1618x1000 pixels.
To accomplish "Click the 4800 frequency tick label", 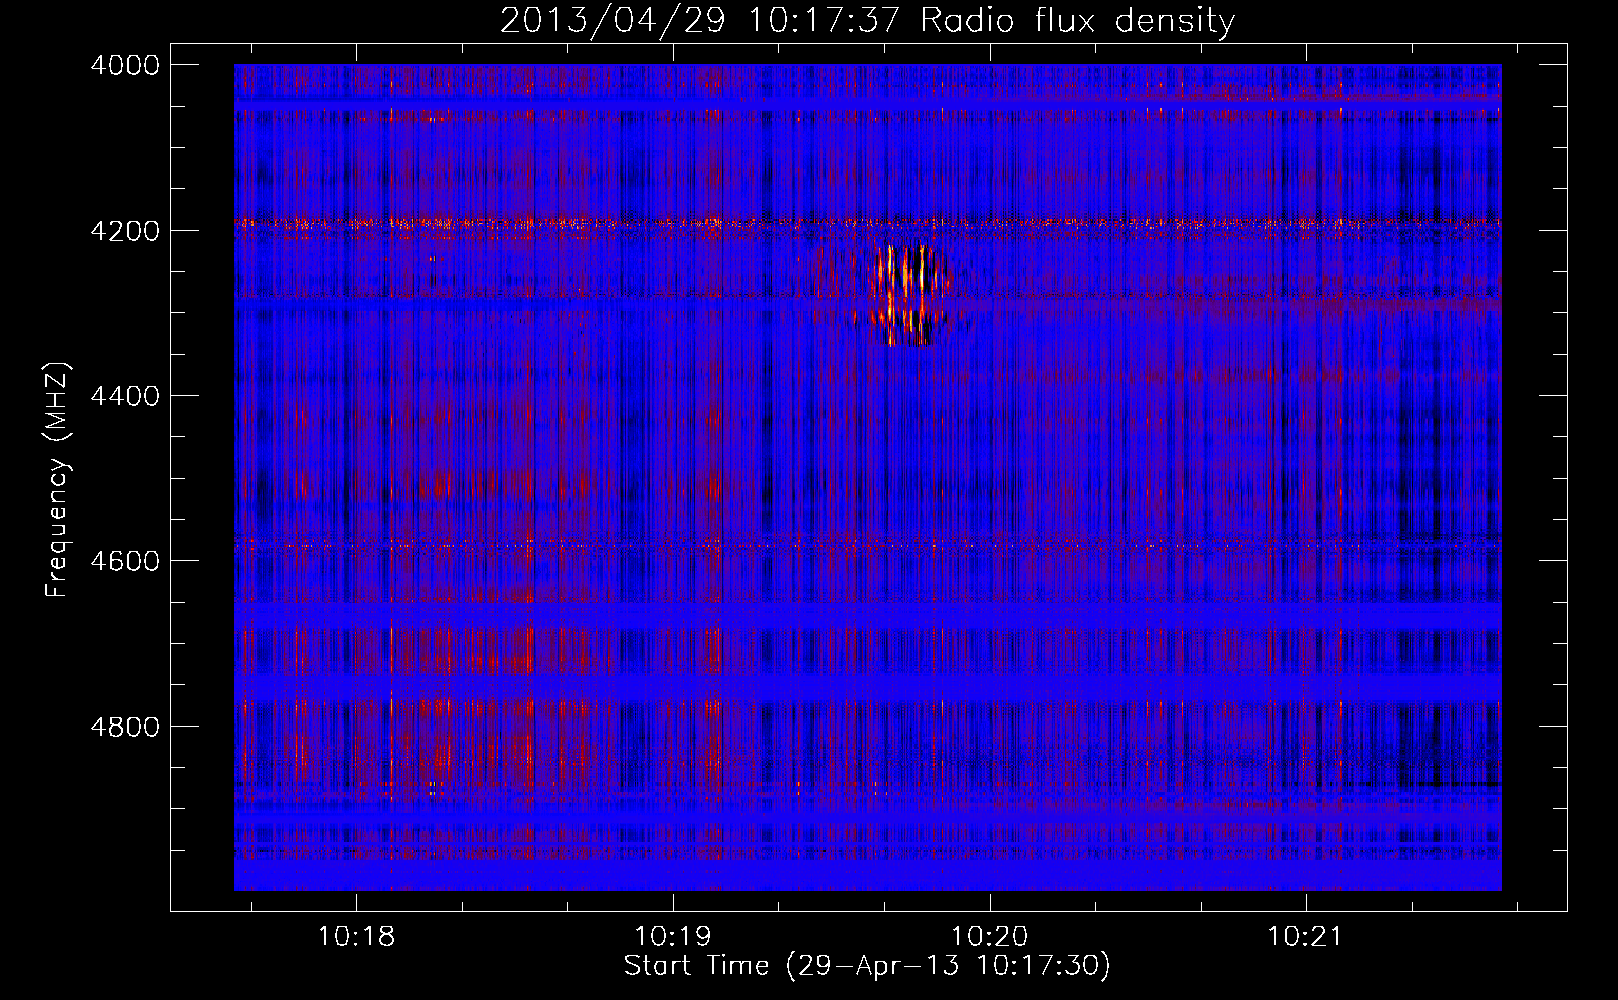I will point(125,727).
